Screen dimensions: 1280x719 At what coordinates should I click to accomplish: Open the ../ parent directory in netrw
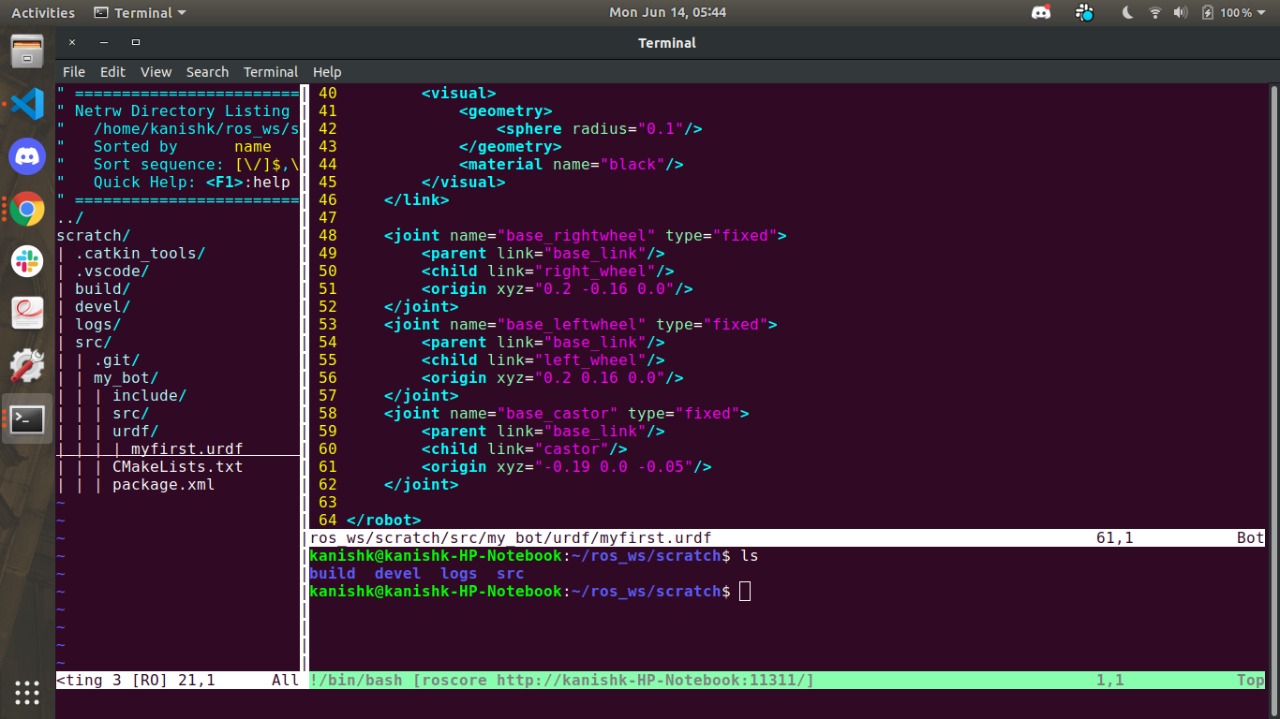point(70,217)
